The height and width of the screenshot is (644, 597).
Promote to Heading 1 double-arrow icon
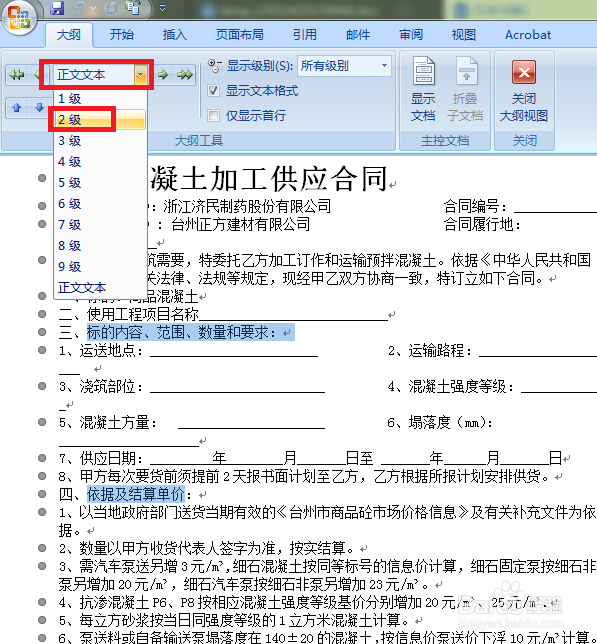[x=17, y=75]
